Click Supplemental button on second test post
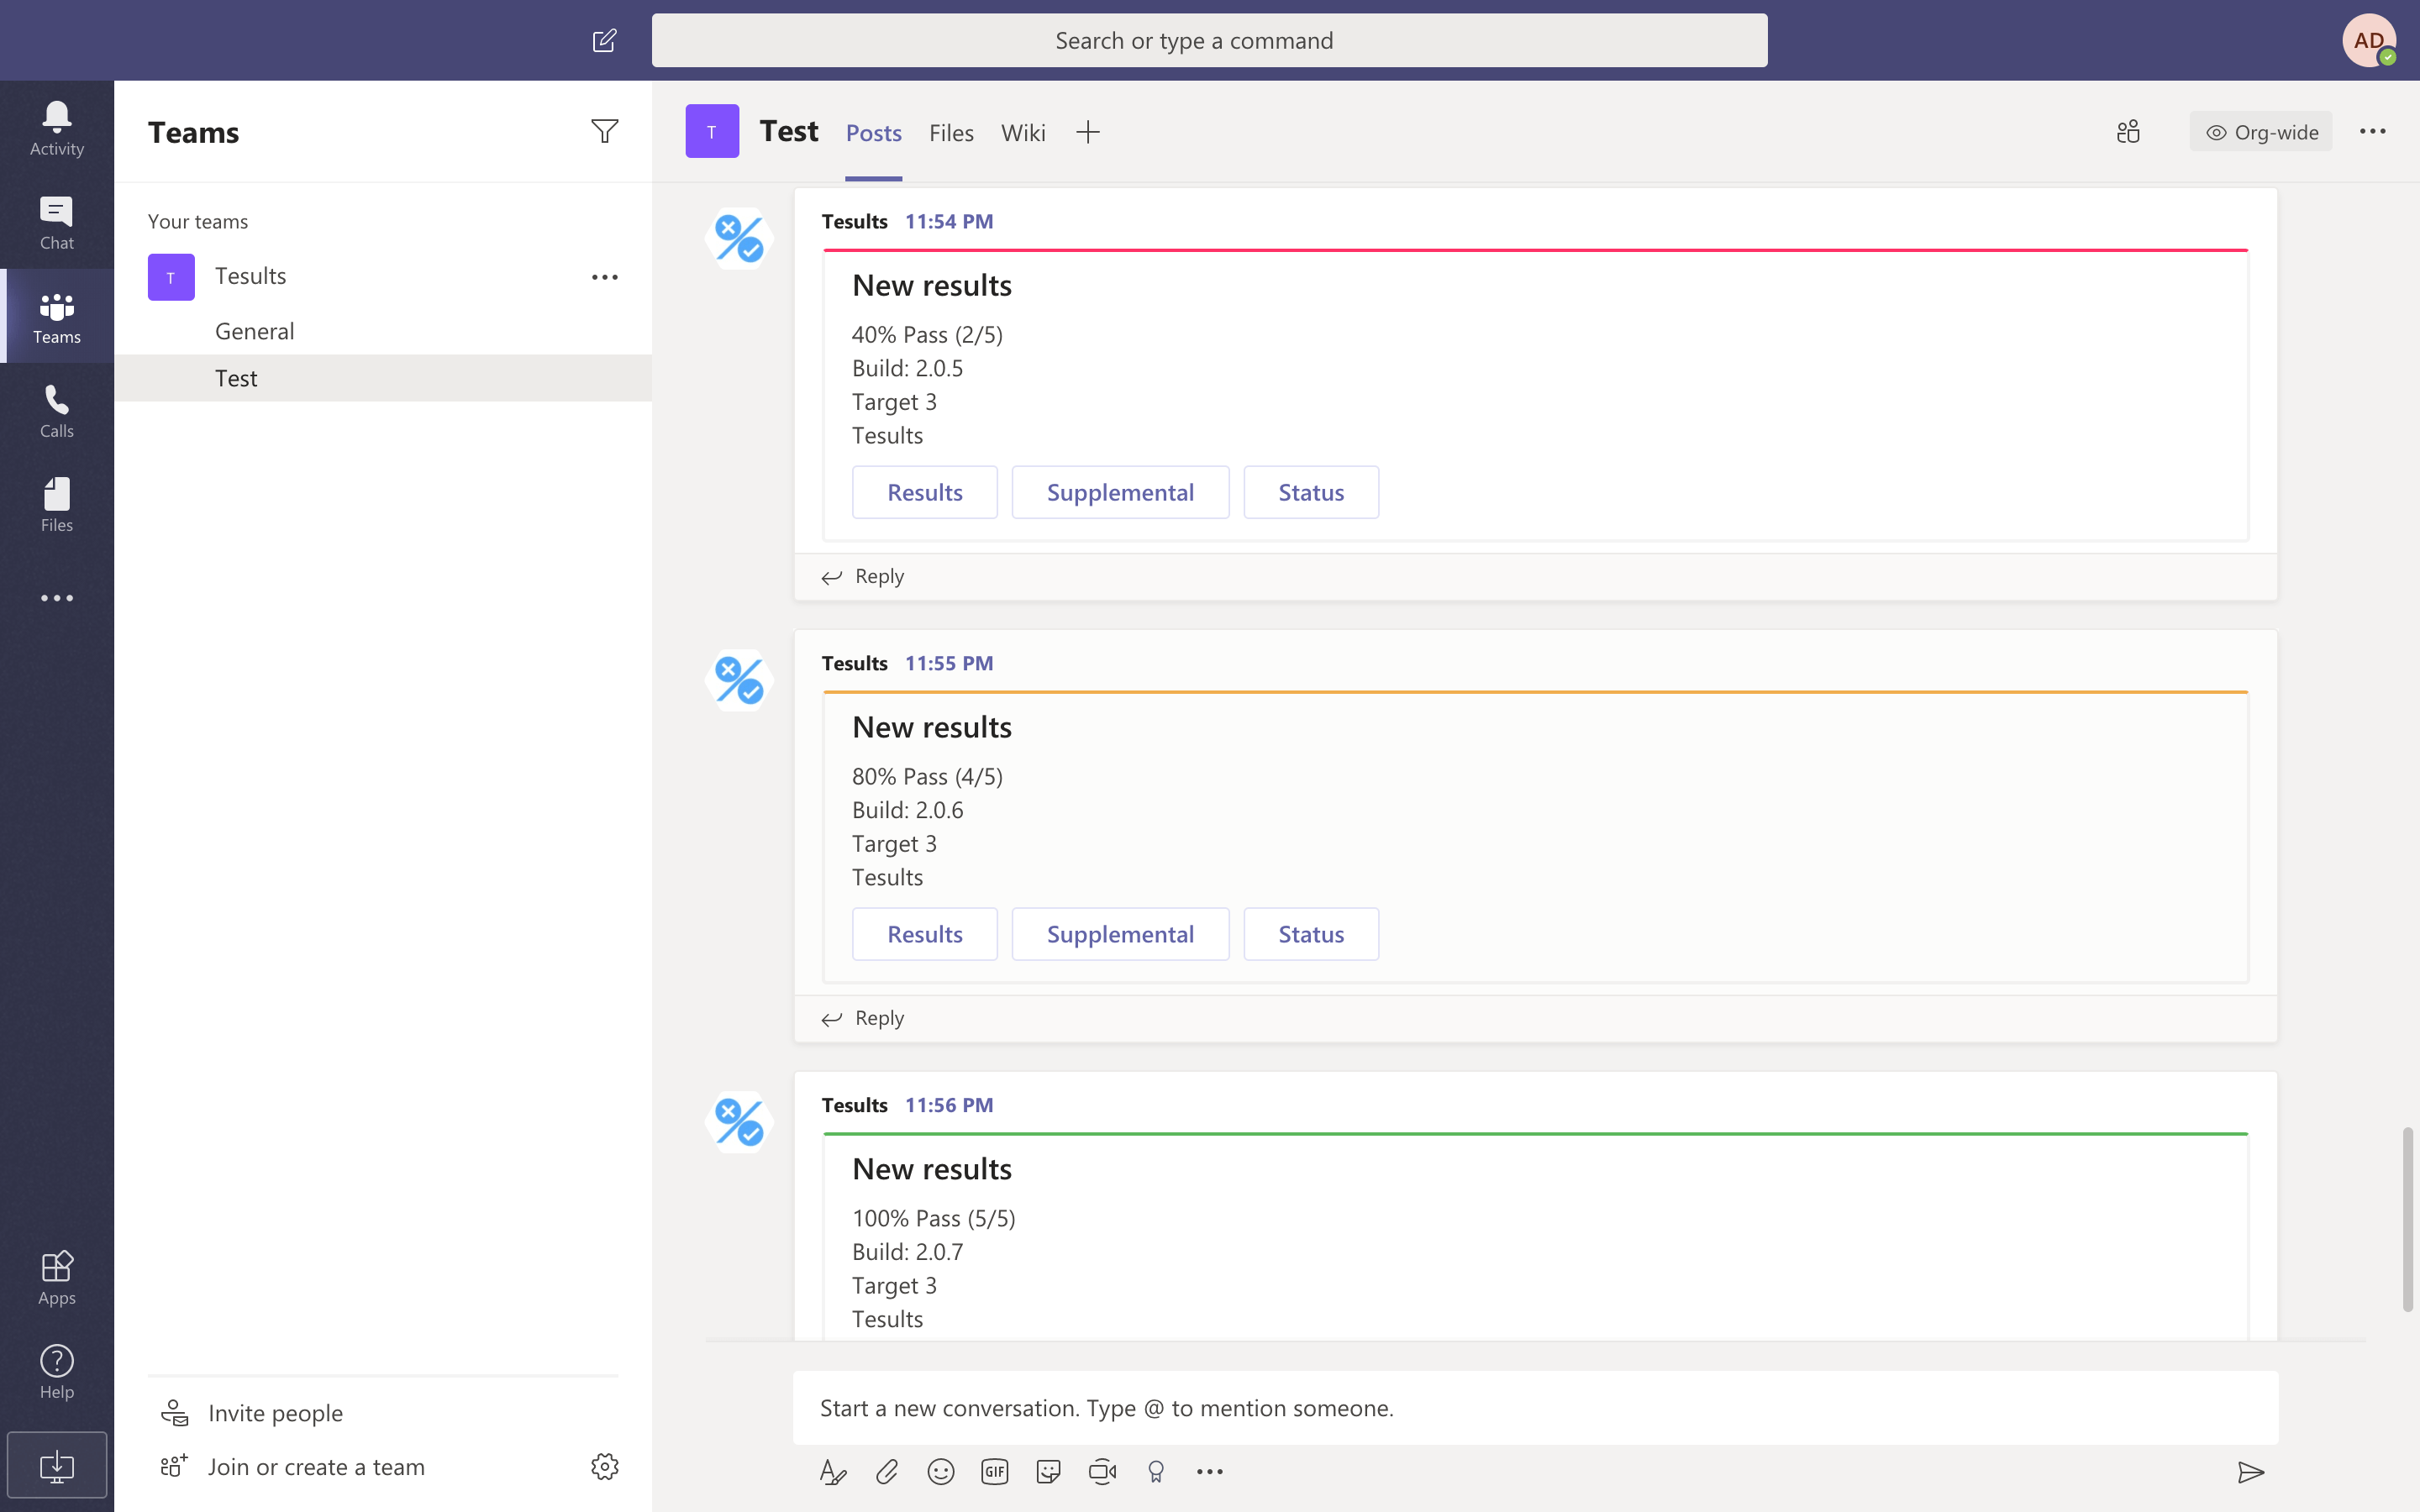This screenshot has height=1512, width=2420. [x=1120, y=932]
